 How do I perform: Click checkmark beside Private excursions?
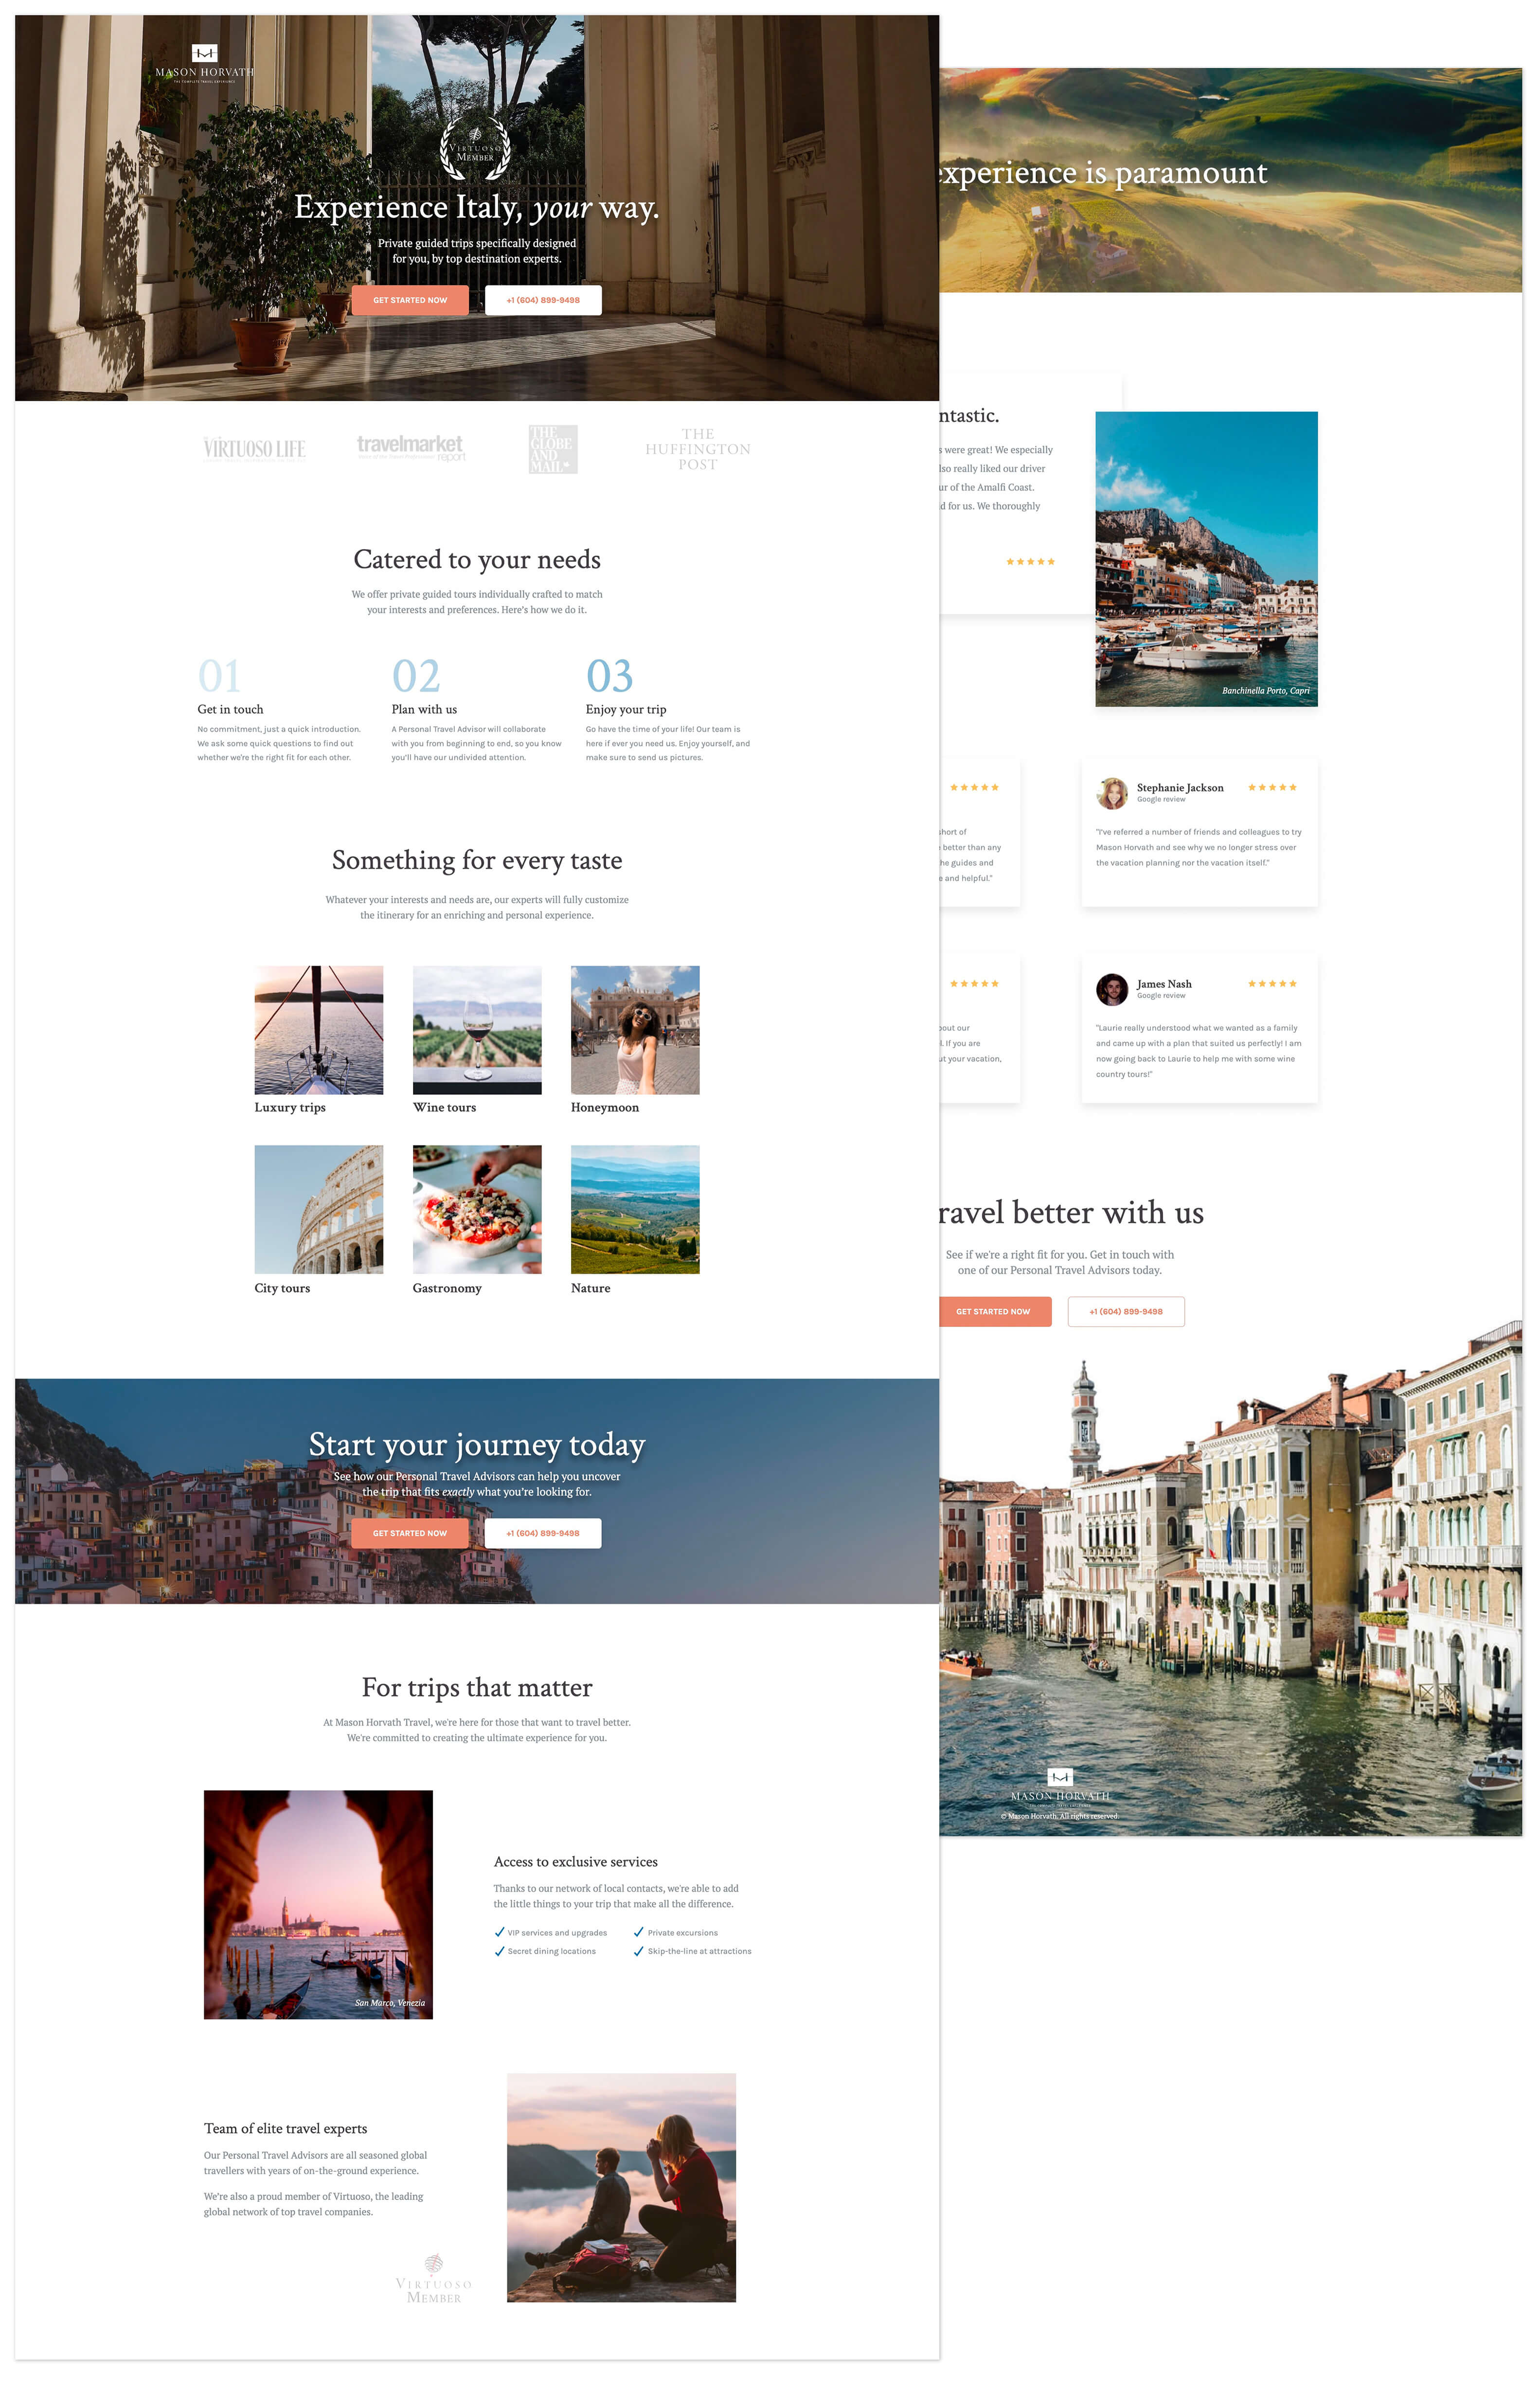(x=639, y=1932)
